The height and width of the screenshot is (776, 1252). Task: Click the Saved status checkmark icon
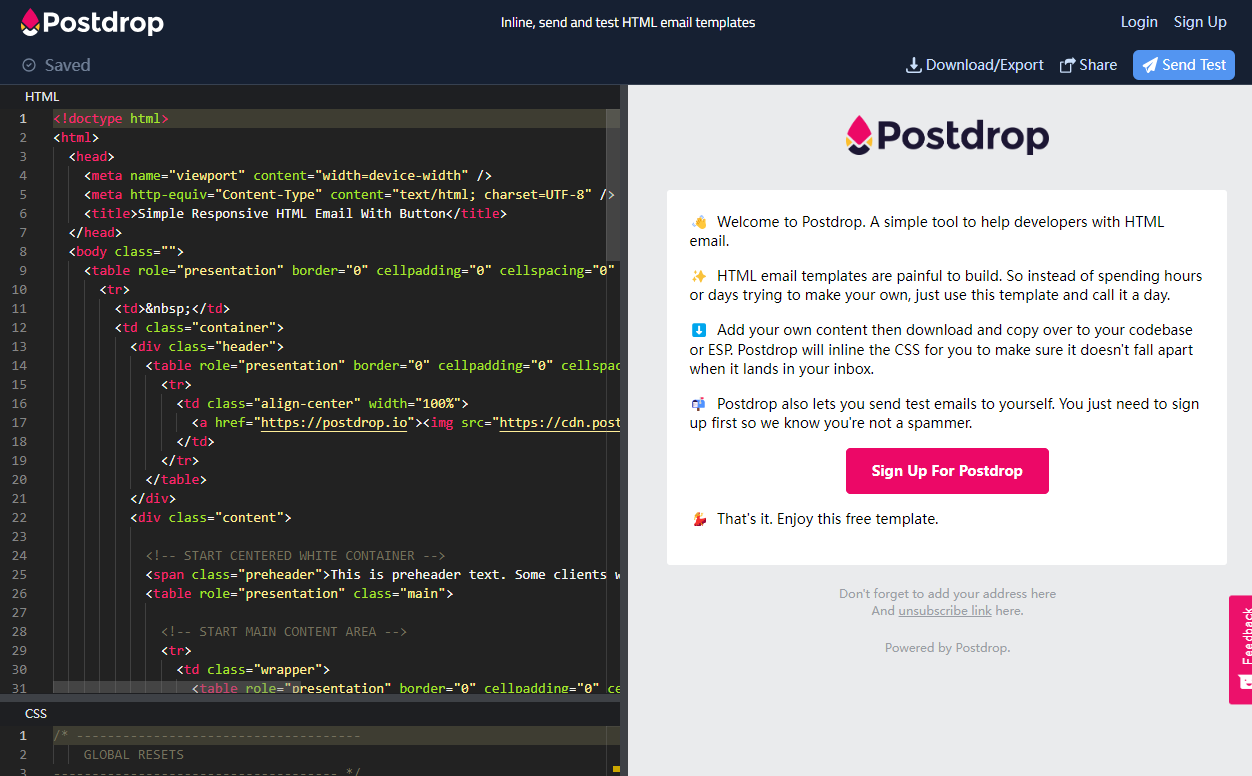point(30,65)
